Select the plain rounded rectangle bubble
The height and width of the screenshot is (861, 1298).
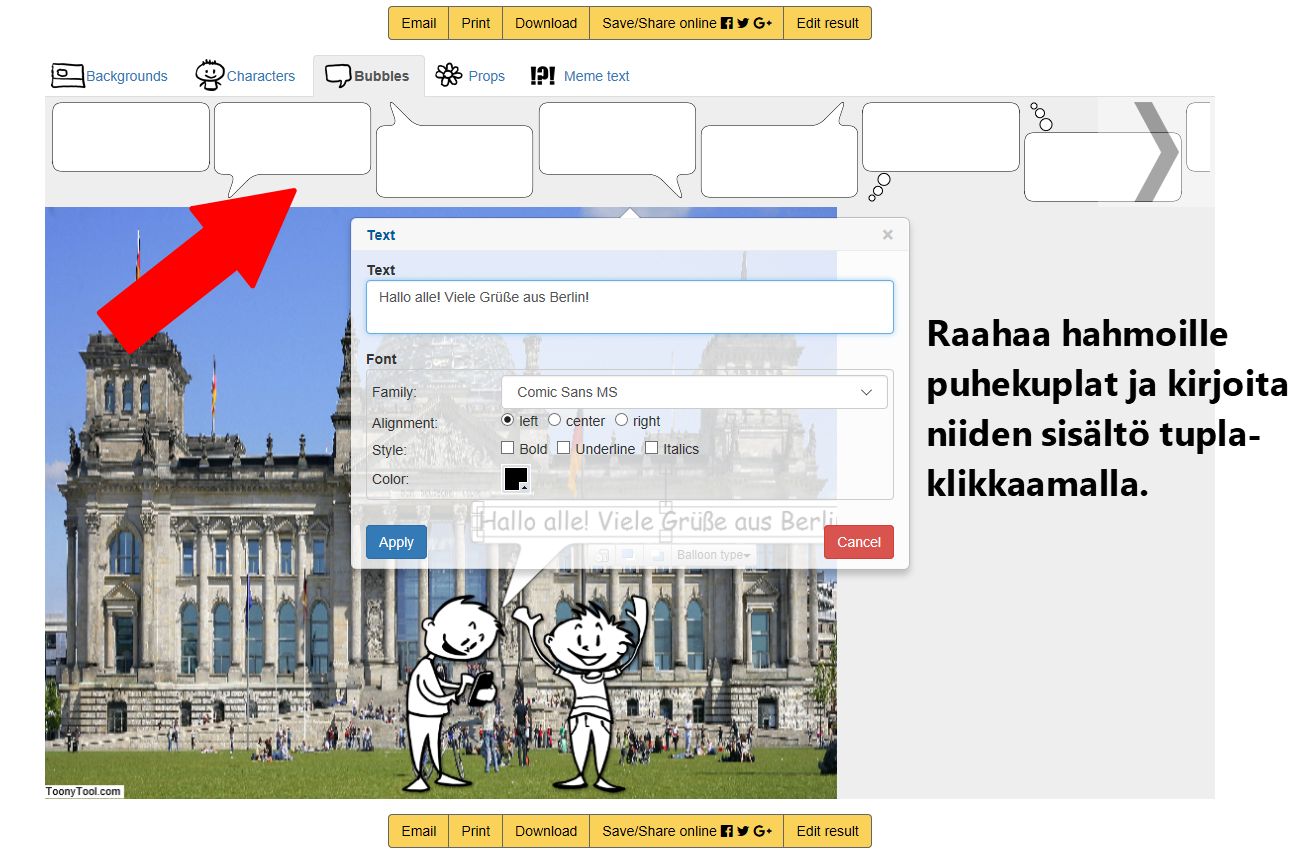pos(130,137)
